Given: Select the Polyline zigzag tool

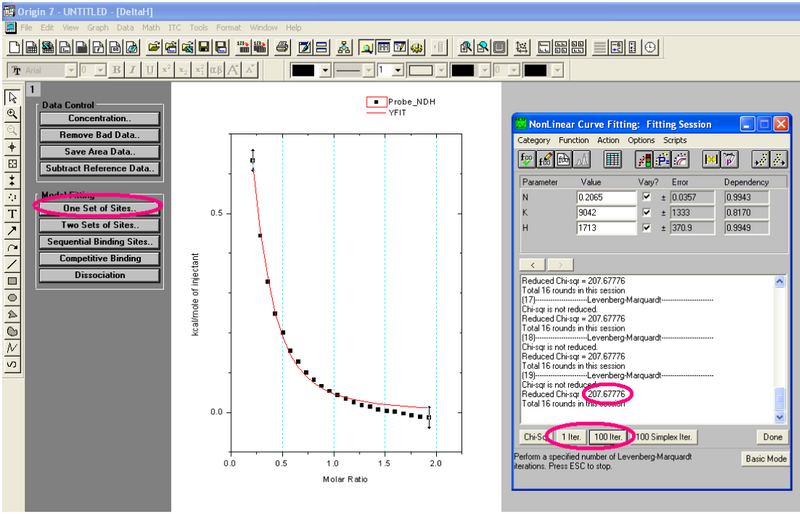Looking at the screenshot, I should pyautogui.click(x=12, y=348).
